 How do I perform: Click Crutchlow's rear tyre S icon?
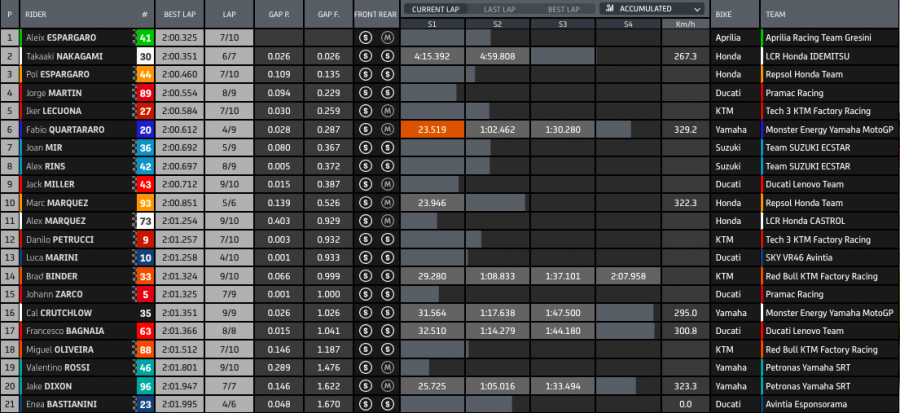point(387,313)
